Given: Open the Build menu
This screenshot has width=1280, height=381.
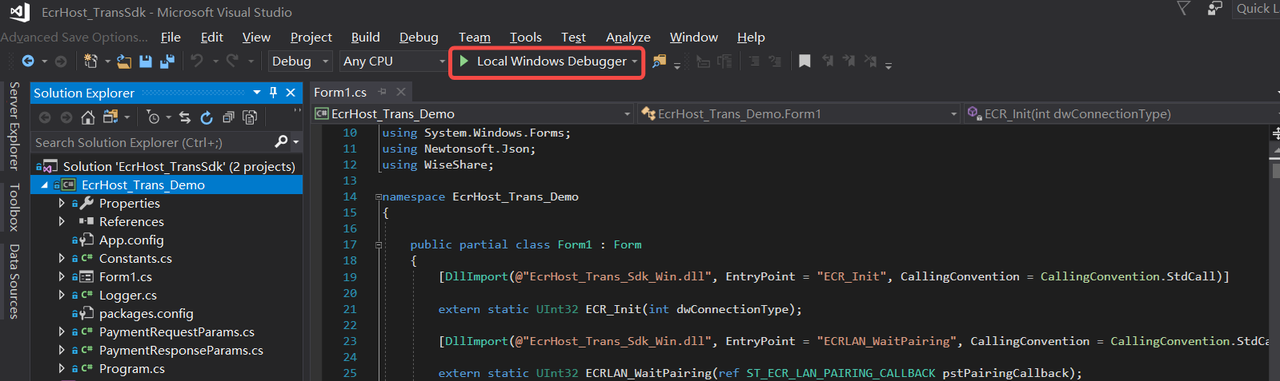Looking at the screenshot, I should coord(365,37).
